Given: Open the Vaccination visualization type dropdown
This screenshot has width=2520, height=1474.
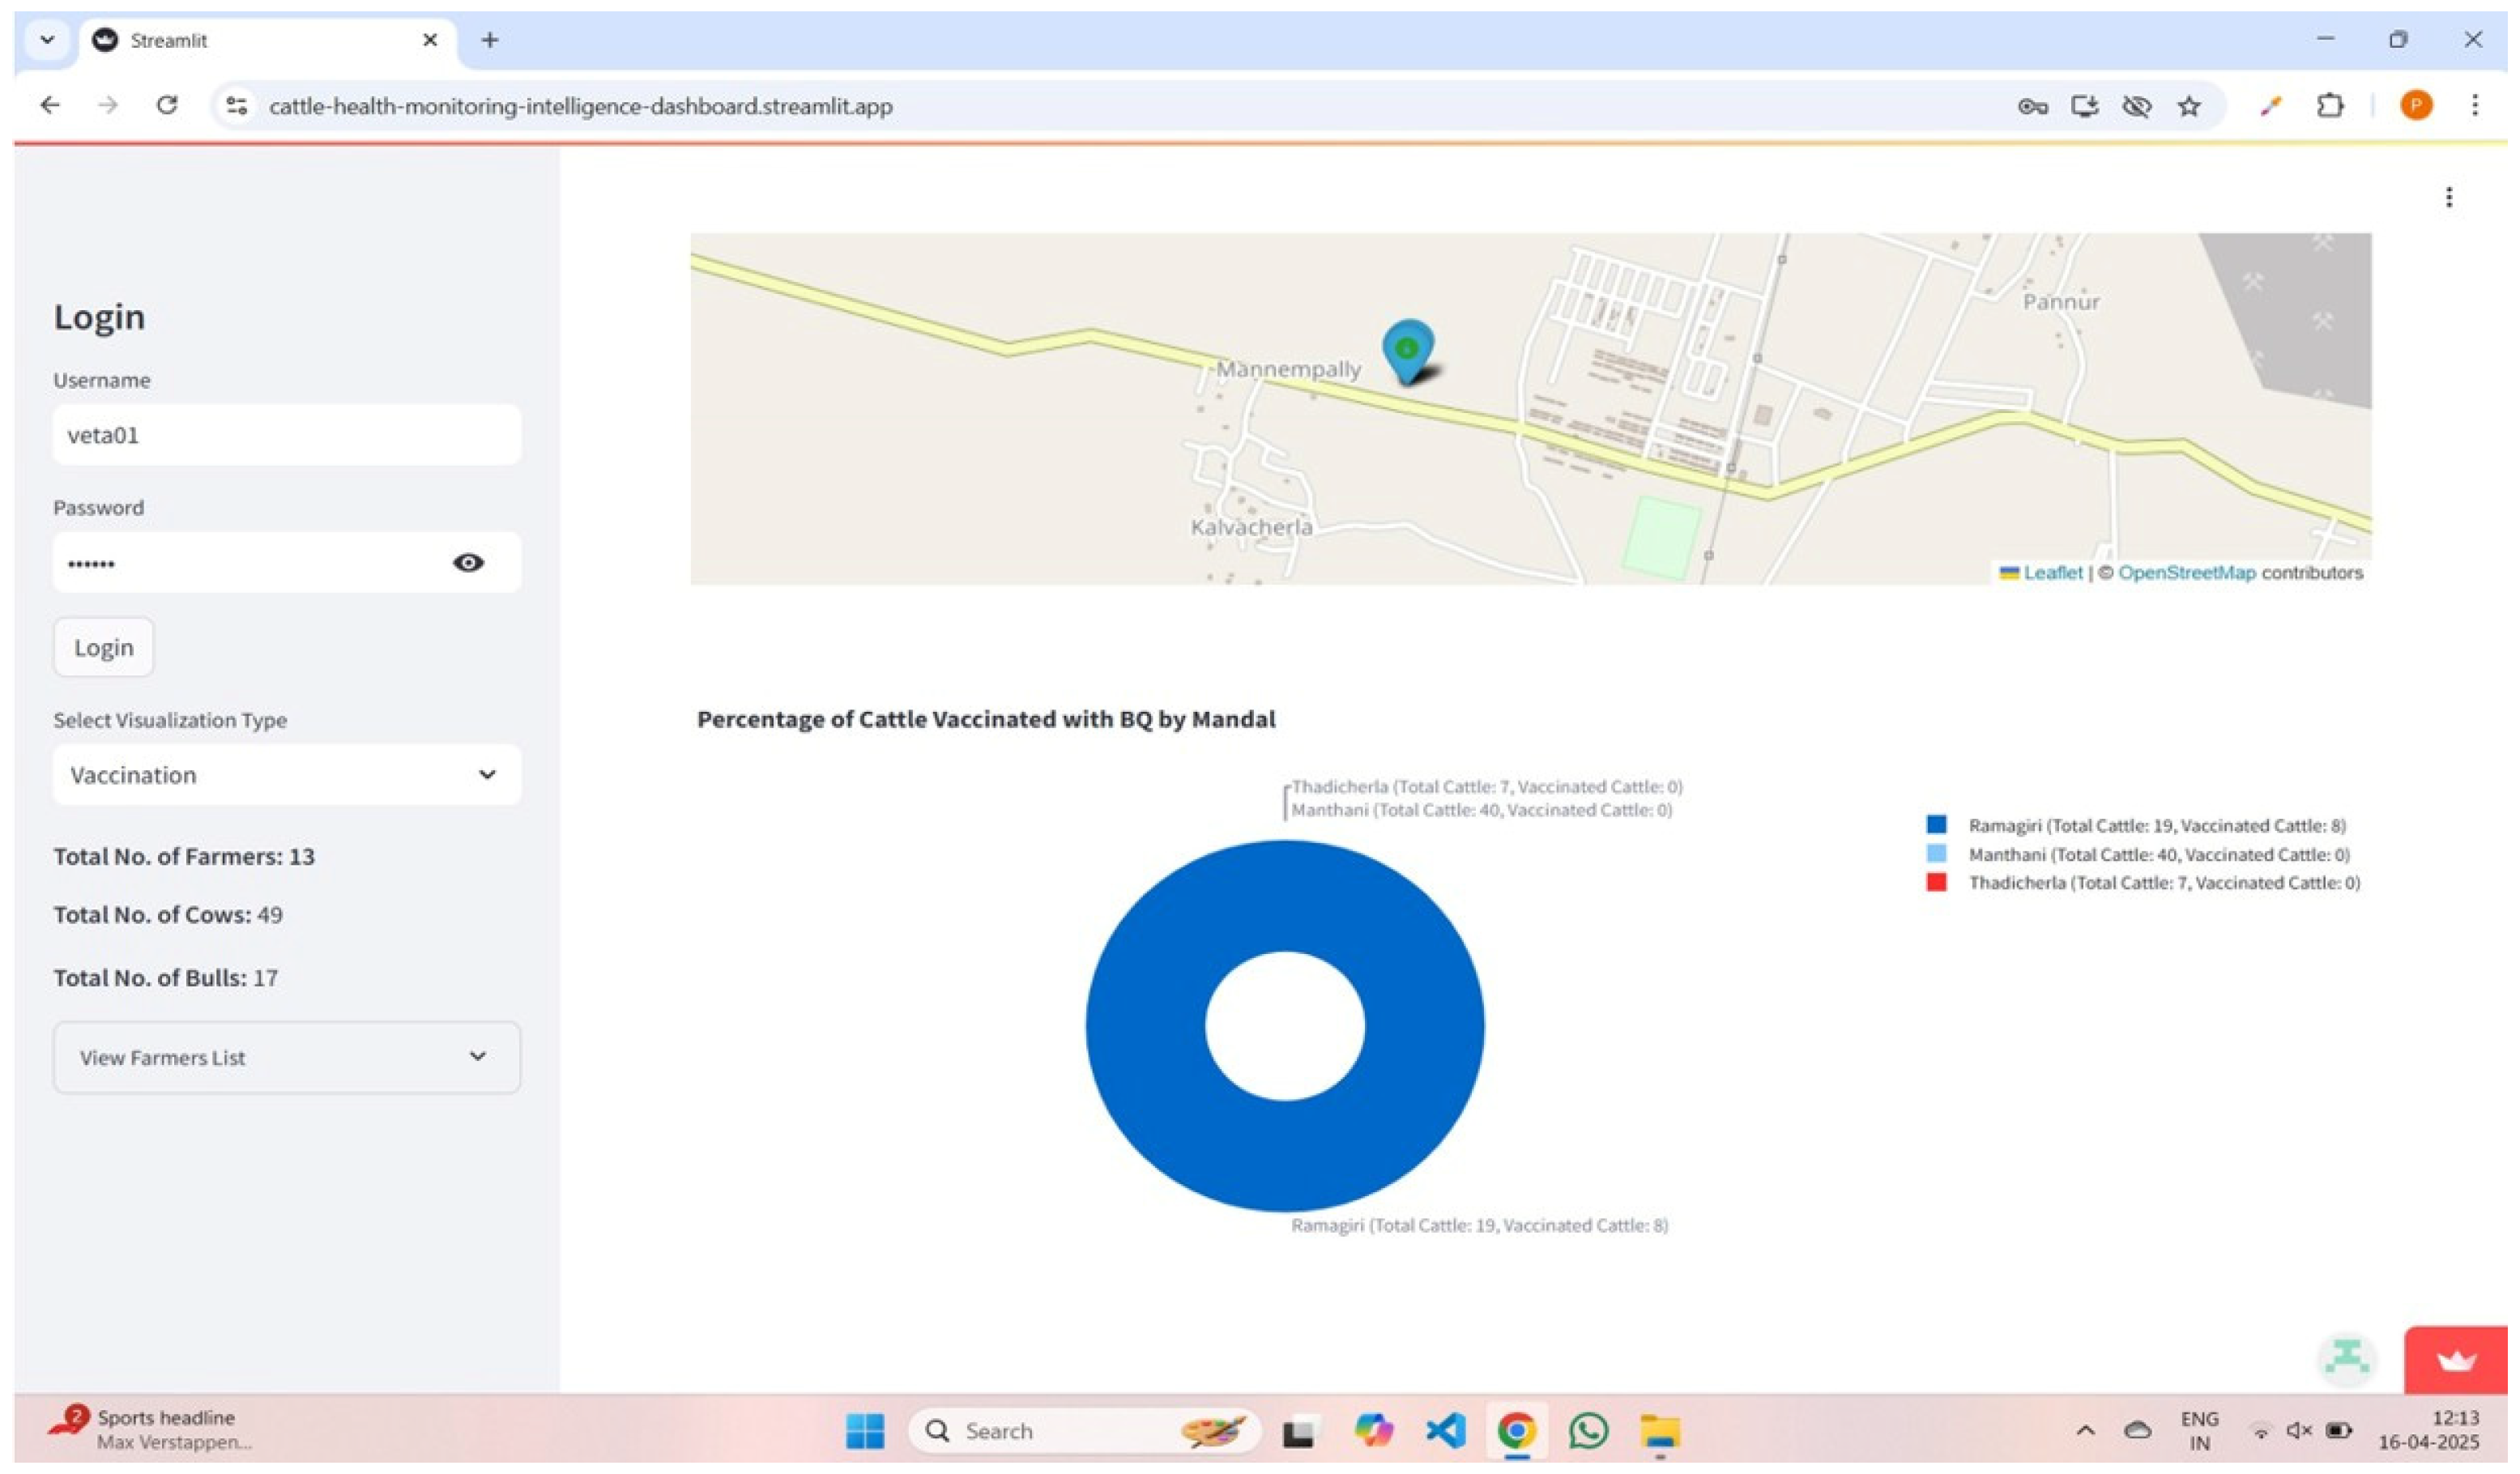Looking at the screenshot, I should (286, 775).
